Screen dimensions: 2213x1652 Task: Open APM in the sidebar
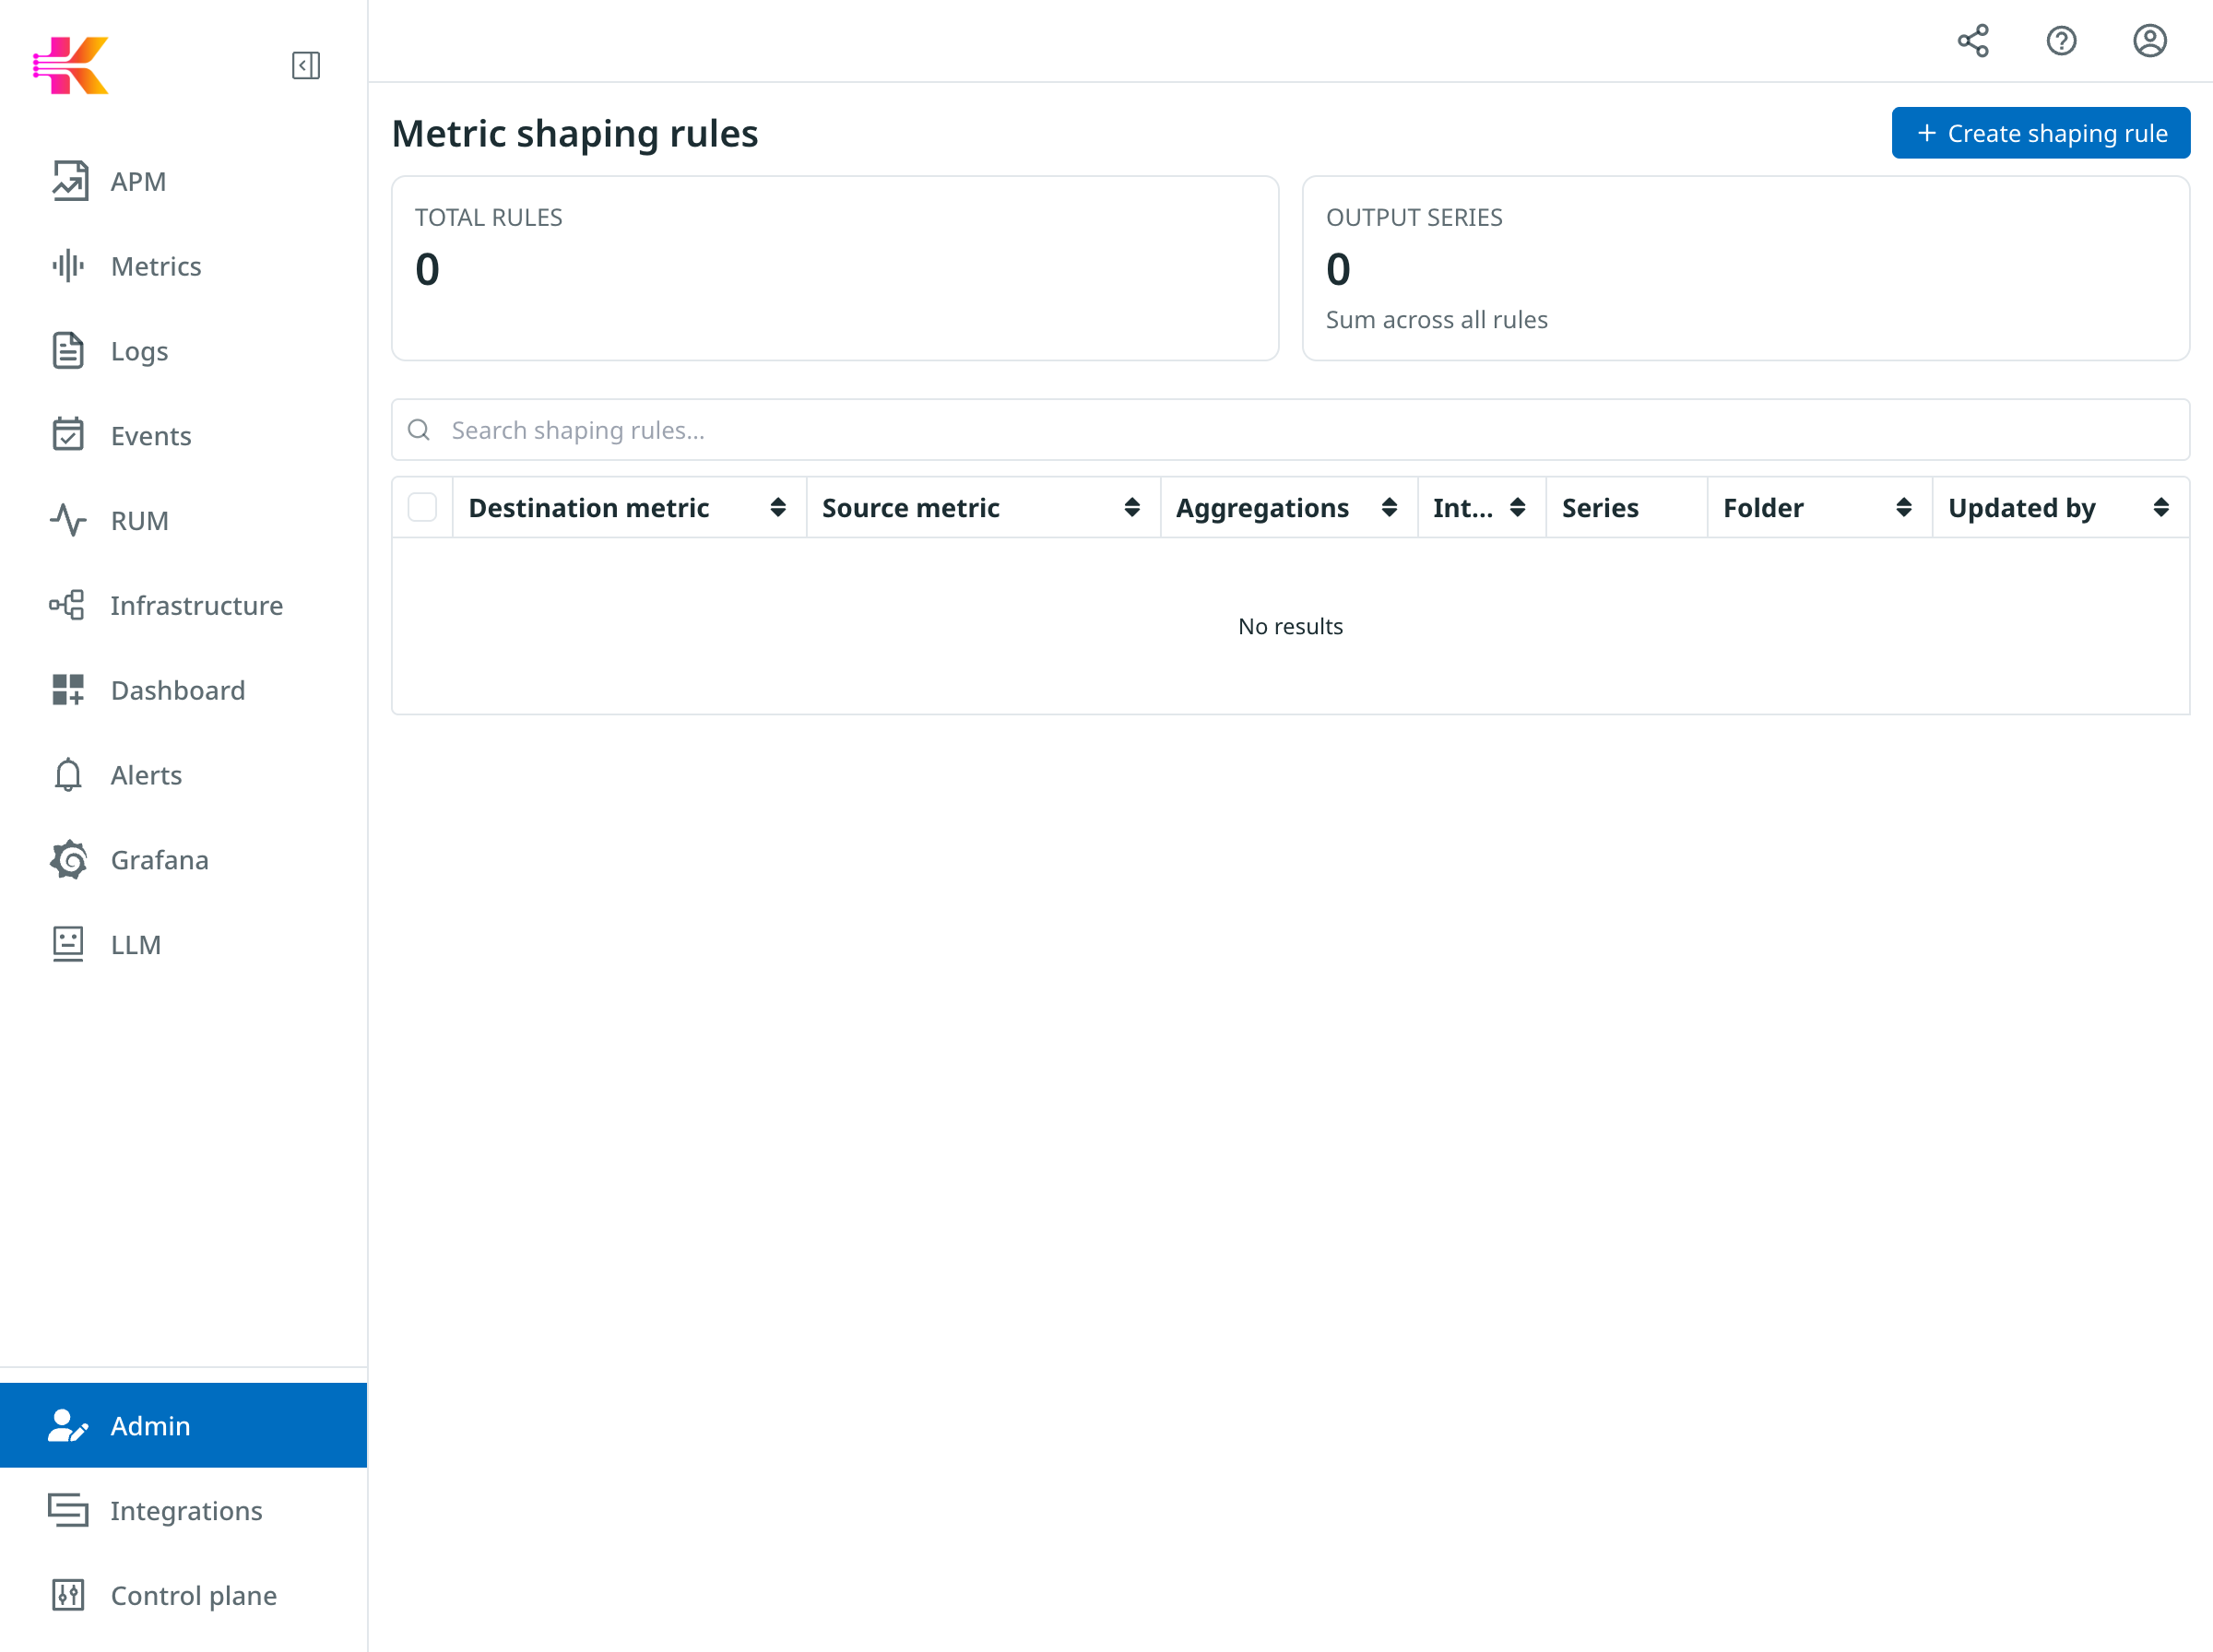pos(184,181)
